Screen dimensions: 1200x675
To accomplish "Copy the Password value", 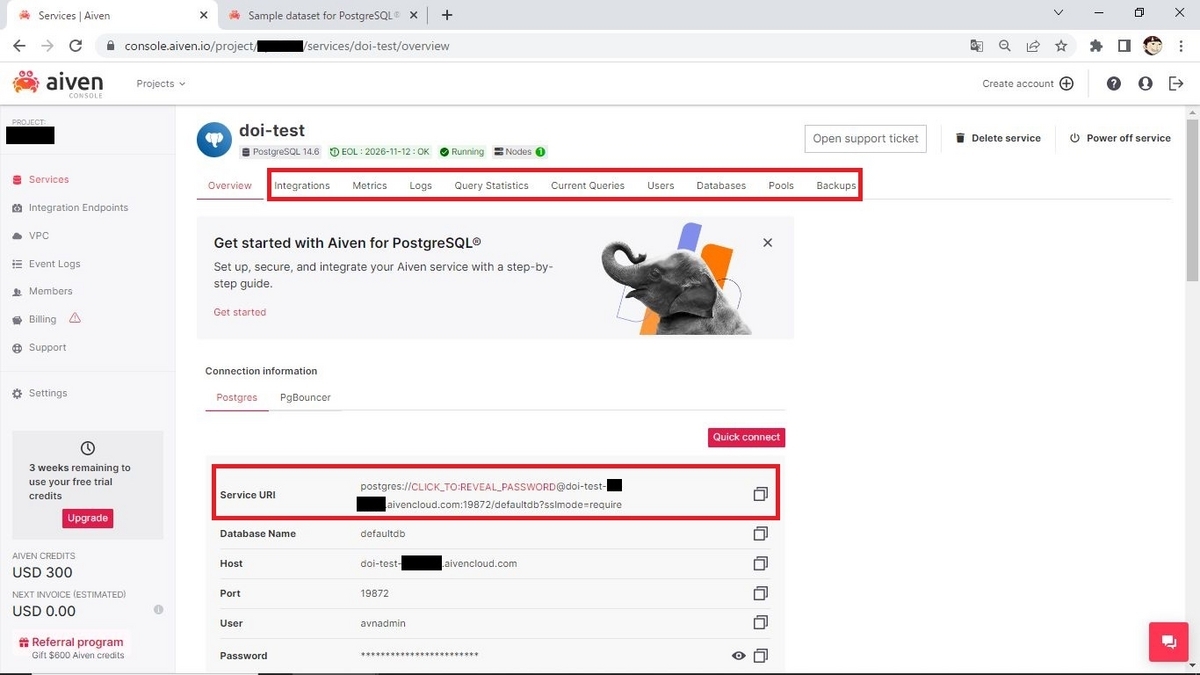I will click(760, 656).
